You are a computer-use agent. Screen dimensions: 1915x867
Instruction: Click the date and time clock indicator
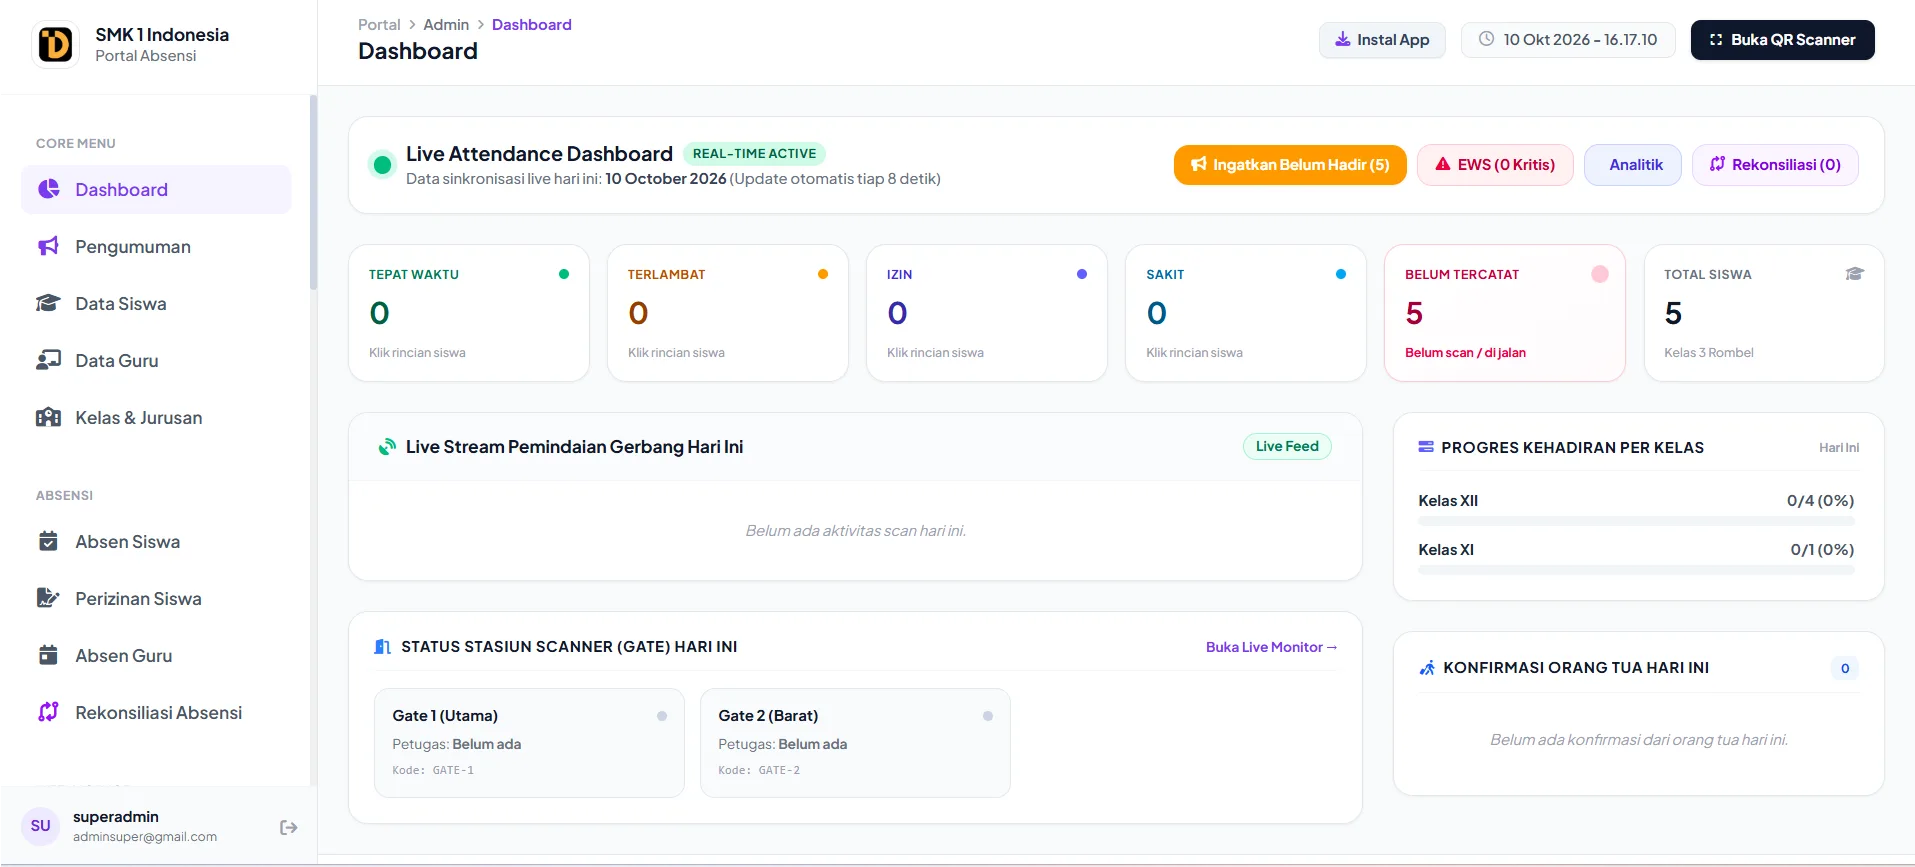point(1568,40)
